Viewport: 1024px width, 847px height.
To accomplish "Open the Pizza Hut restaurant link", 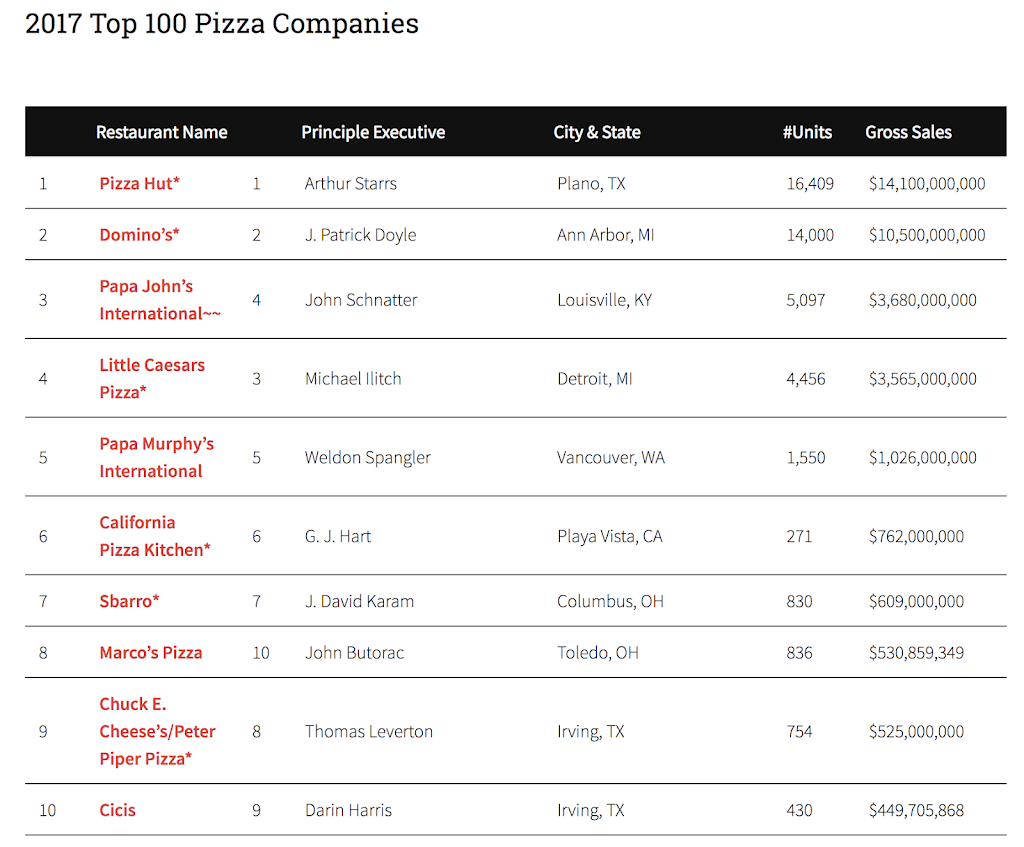I will pyautogui.click(x=139, y=183).
